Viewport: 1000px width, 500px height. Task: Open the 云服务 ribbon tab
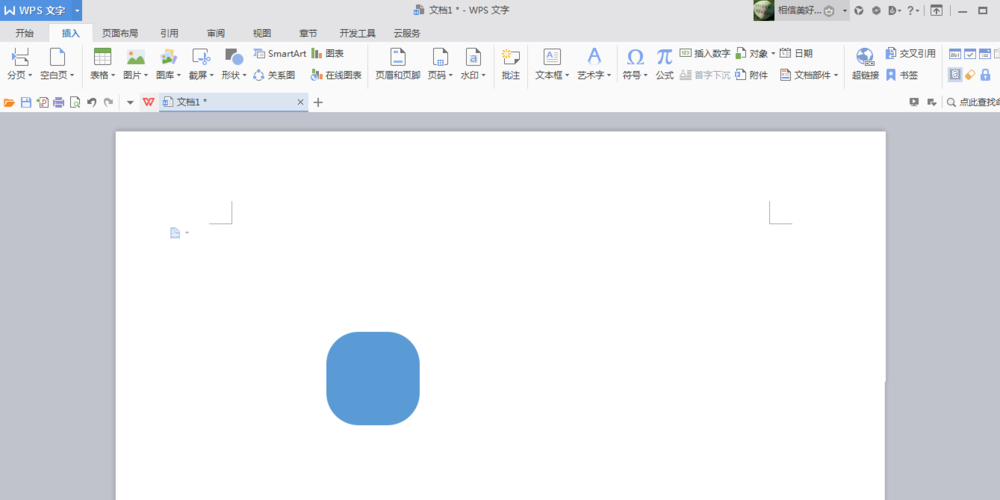tap(407, 33)
